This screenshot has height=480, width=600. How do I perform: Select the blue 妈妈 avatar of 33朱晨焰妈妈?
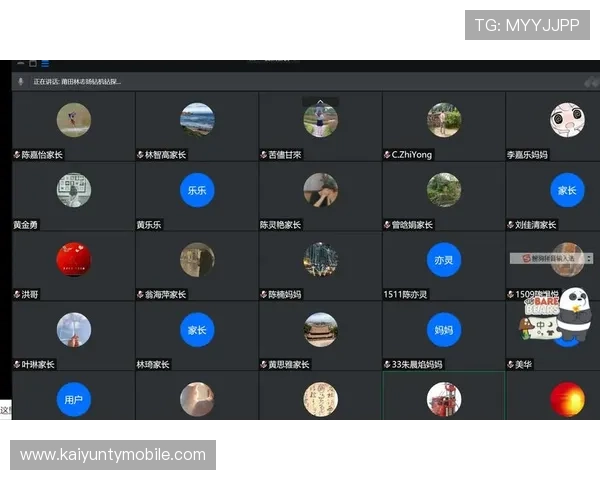pyautogui.click(x=444, y=329)
